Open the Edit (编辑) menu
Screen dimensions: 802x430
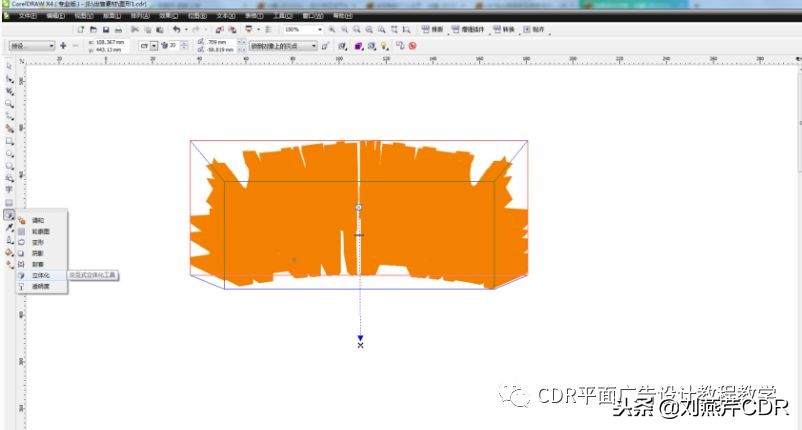tap(55, 16)
